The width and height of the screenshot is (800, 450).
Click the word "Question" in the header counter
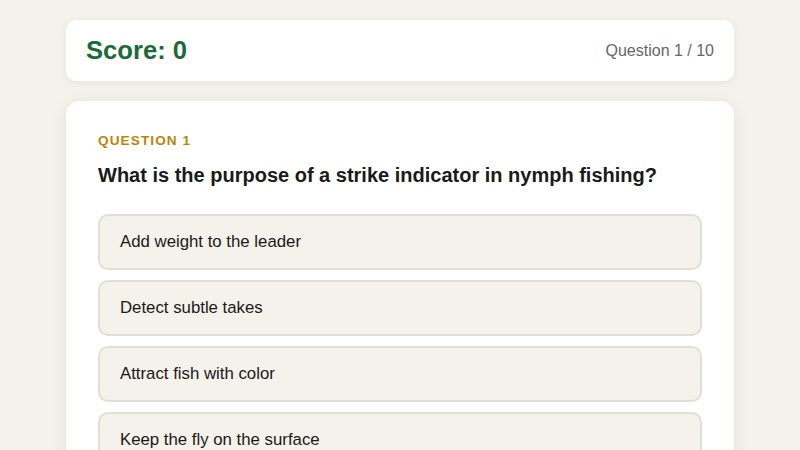[x=637, y=51]
